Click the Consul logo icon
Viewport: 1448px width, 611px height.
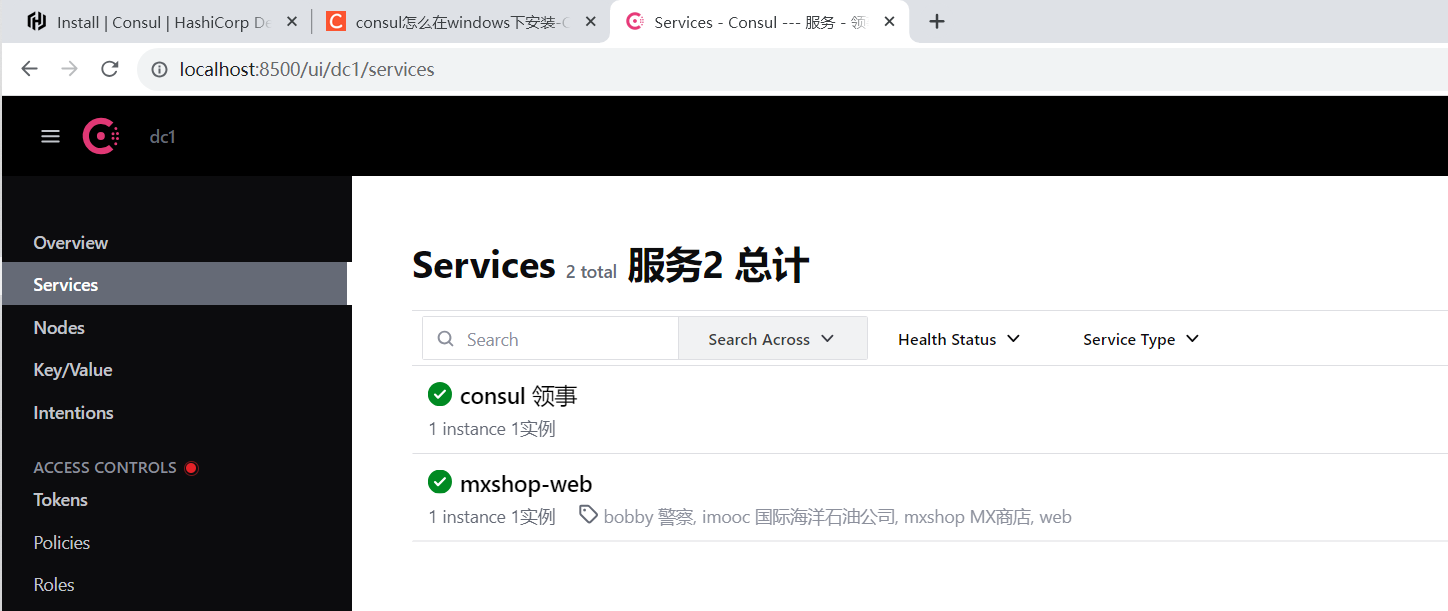pos(101,136)
